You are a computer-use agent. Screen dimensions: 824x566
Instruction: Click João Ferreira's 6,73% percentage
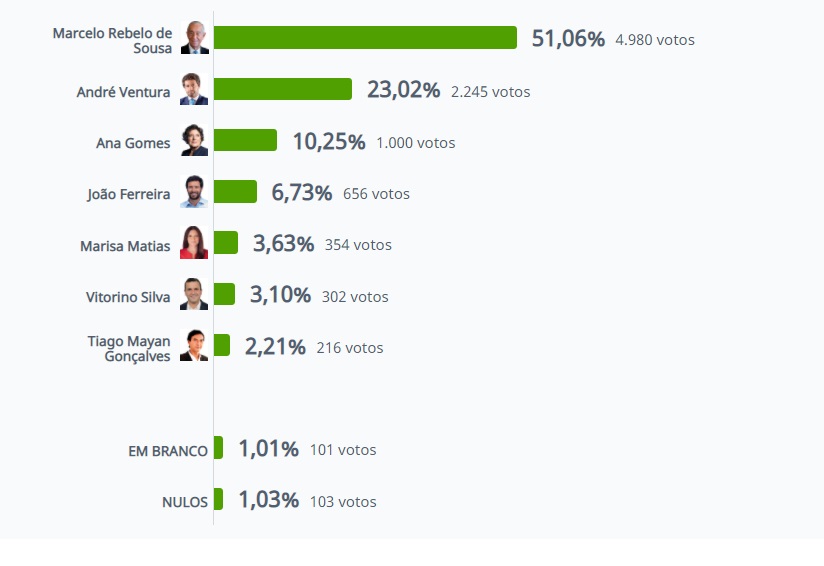click(301, 193)
